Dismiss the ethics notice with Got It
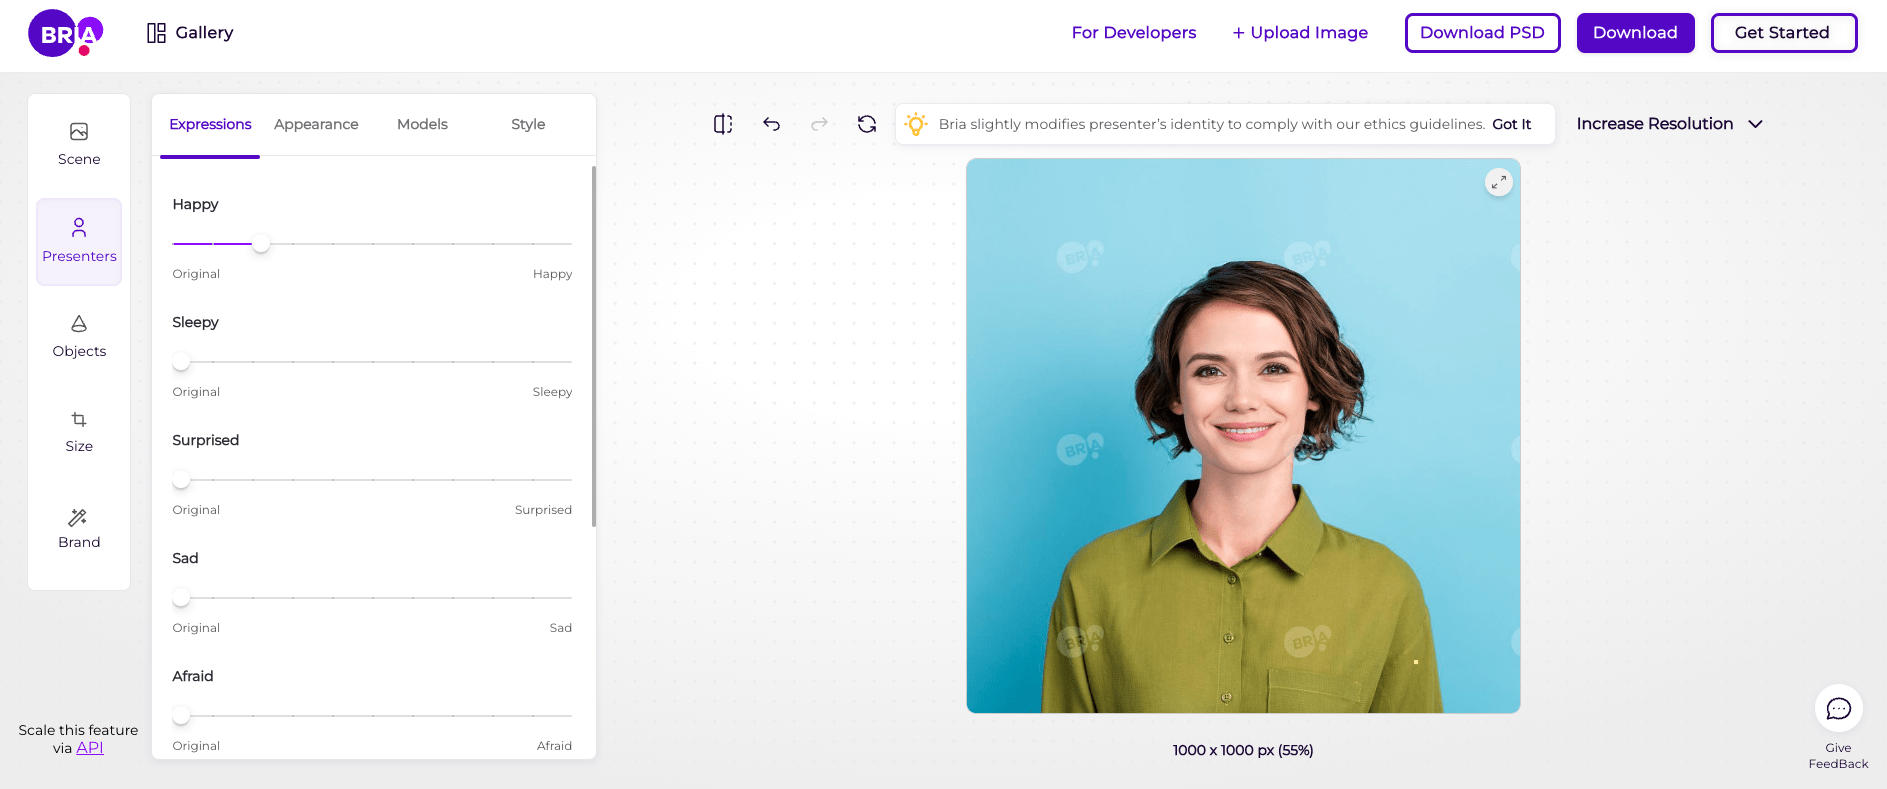 click(1511, 124)
